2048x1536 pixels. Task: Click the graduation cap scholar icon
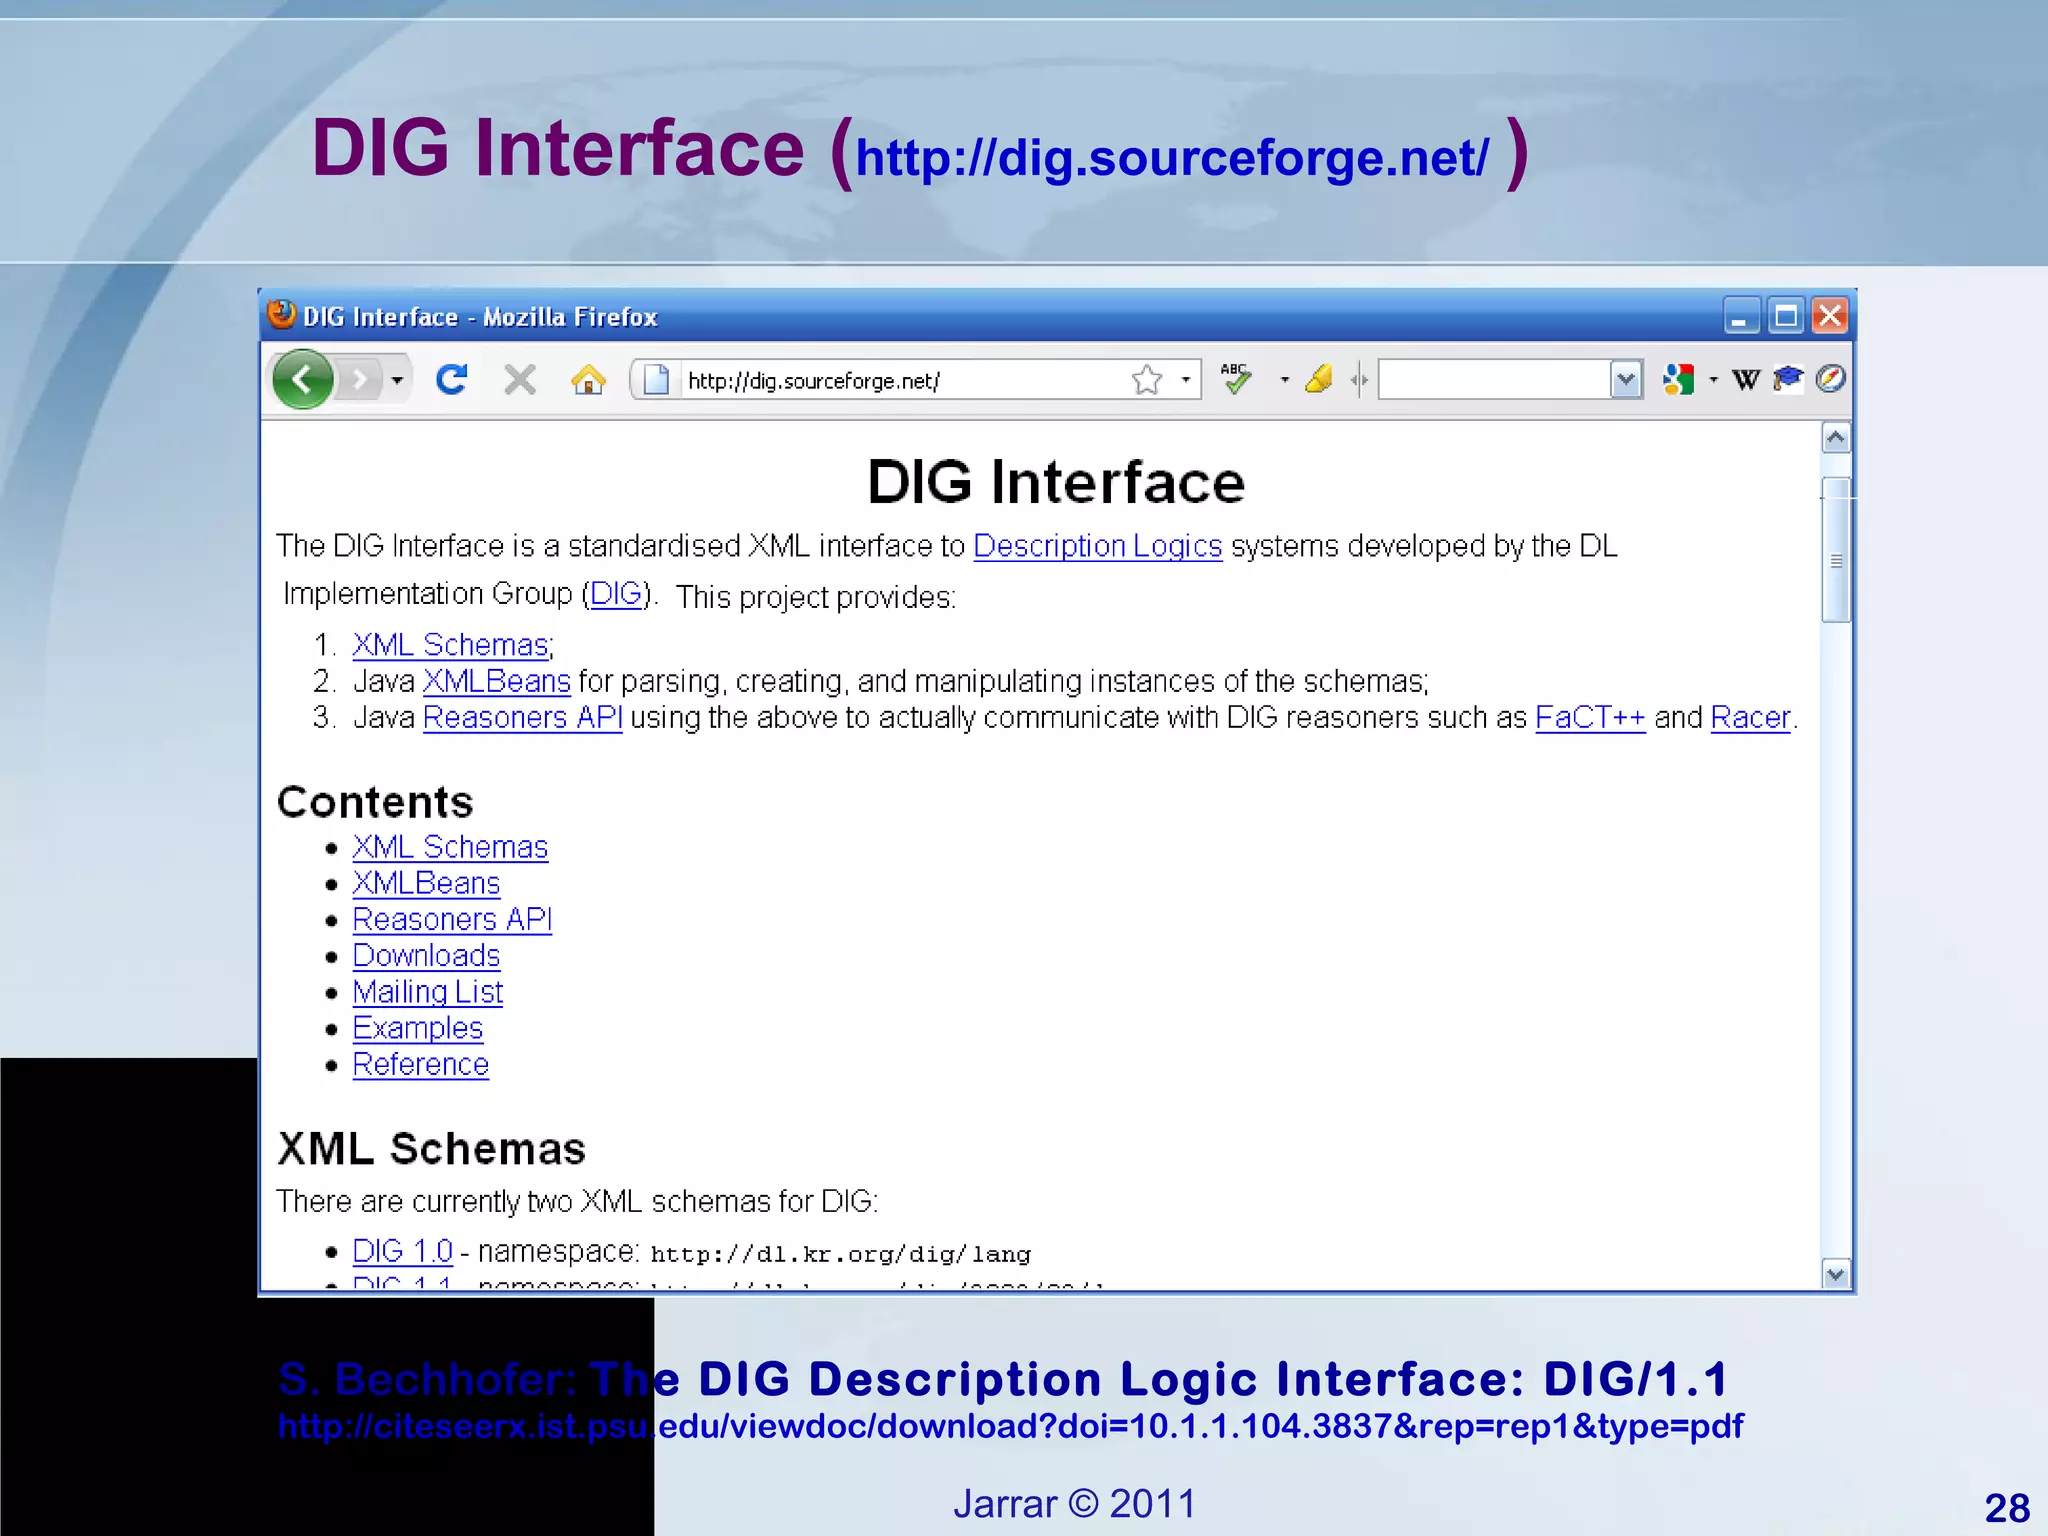[x=1788, y=379]
